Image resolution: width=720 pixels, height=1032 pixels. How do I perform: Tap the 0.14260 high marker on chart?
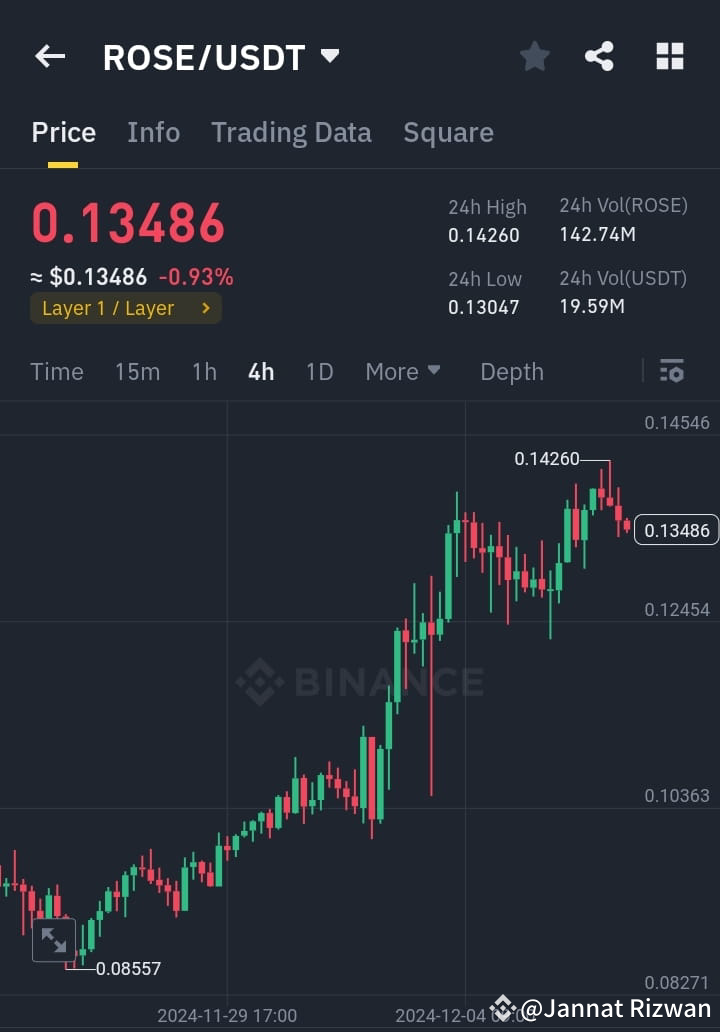coord(547,458)
